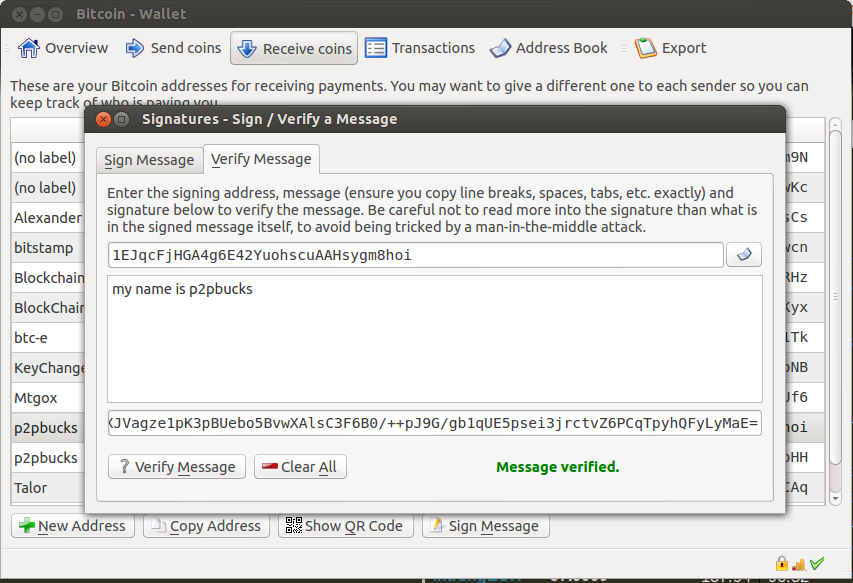Click the address list scrollbar down arrow
This screenshot has width=853, height=583.
tap(835, 498)
